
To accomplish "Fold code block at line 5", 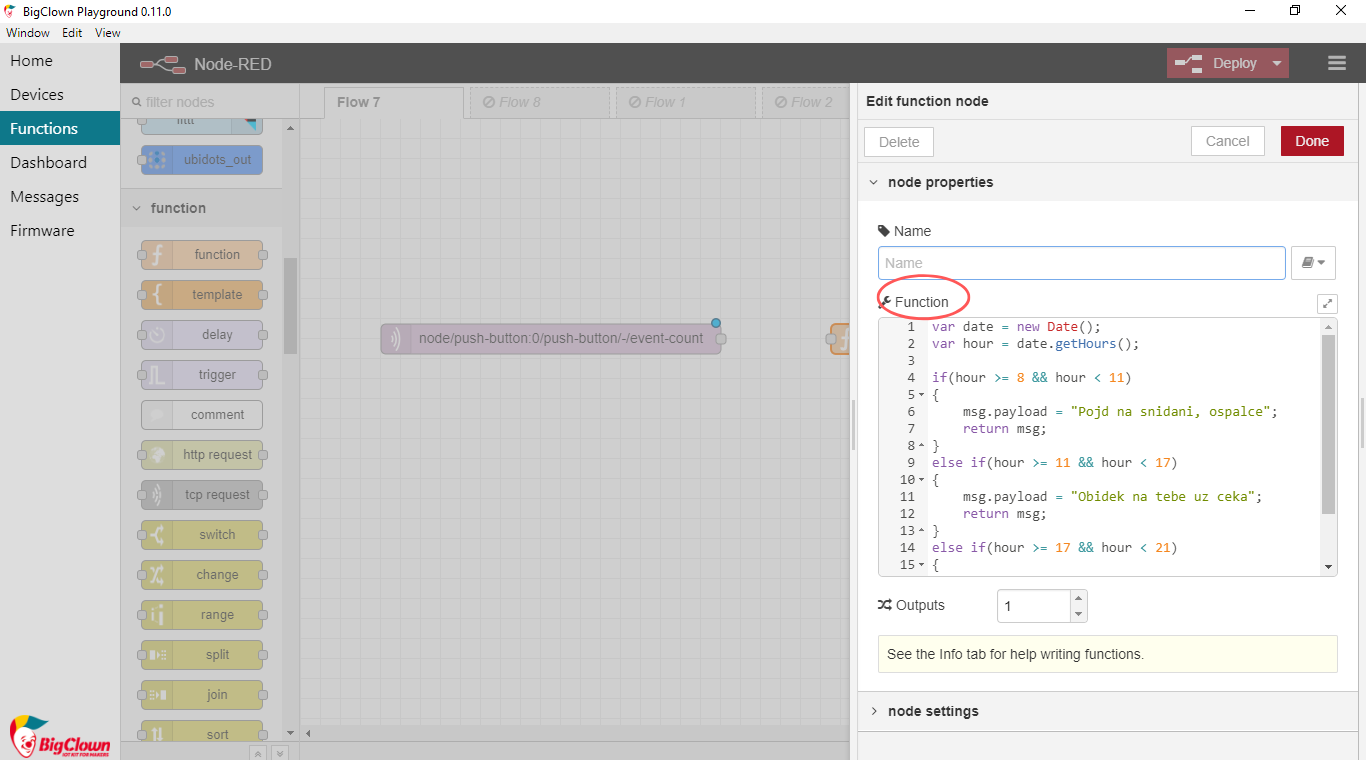I will (921, 395).
